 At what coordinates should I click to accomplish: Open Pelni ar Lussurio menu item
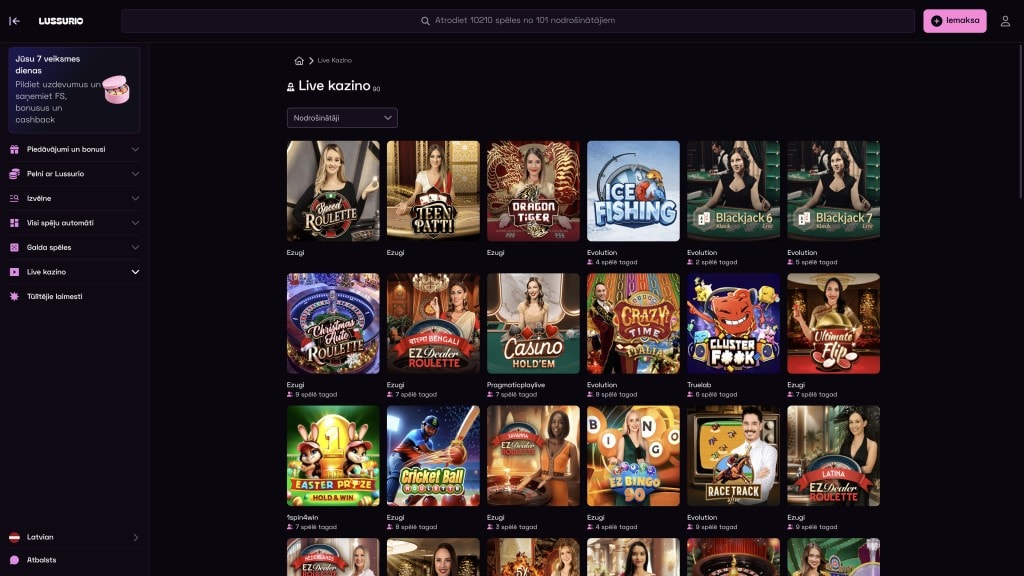click(x=74, y=174)
